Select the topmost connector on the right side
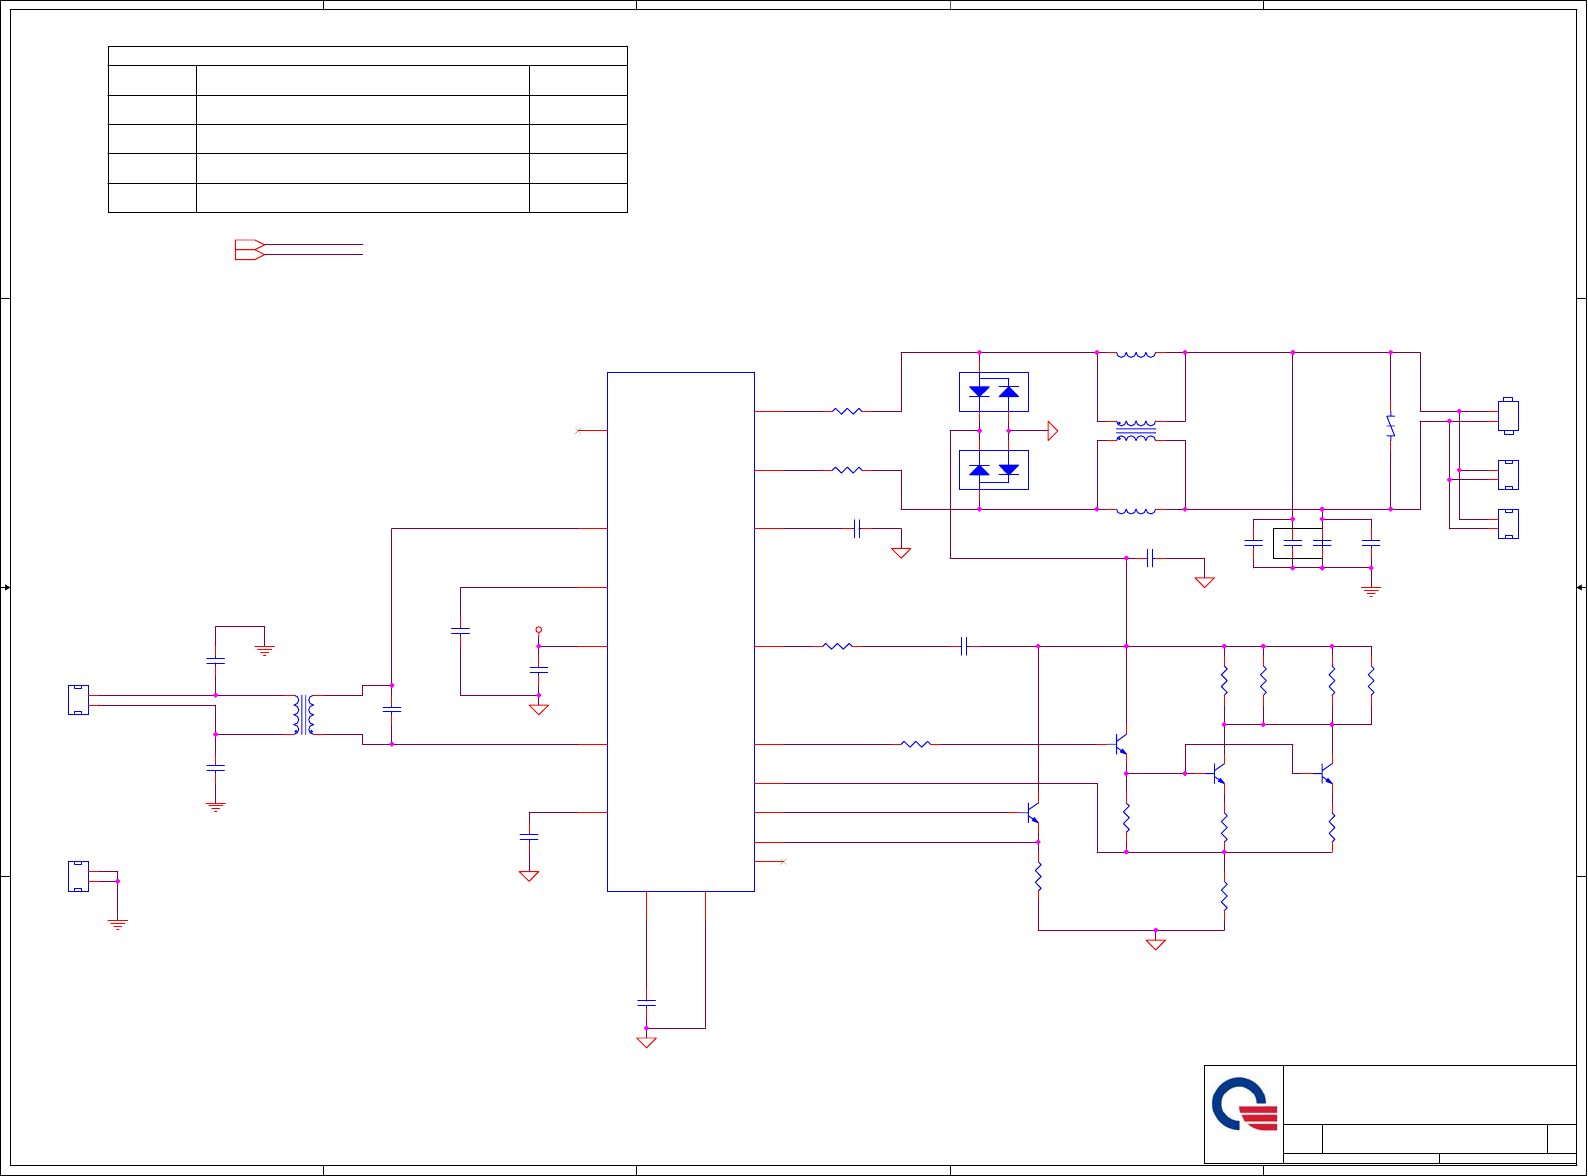 (1508, 416)
